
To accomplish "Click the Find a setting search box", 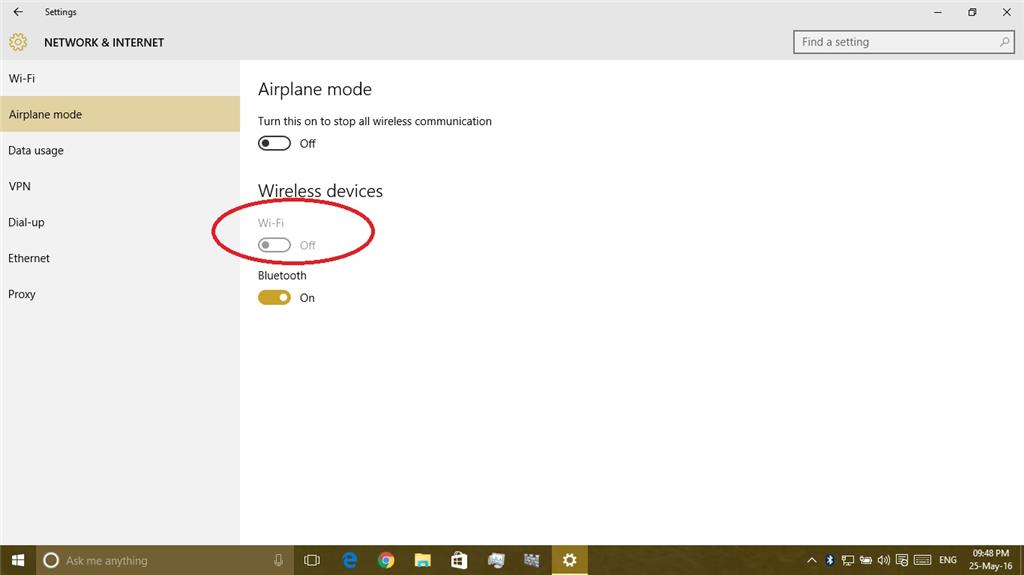I will coord(904,42).
